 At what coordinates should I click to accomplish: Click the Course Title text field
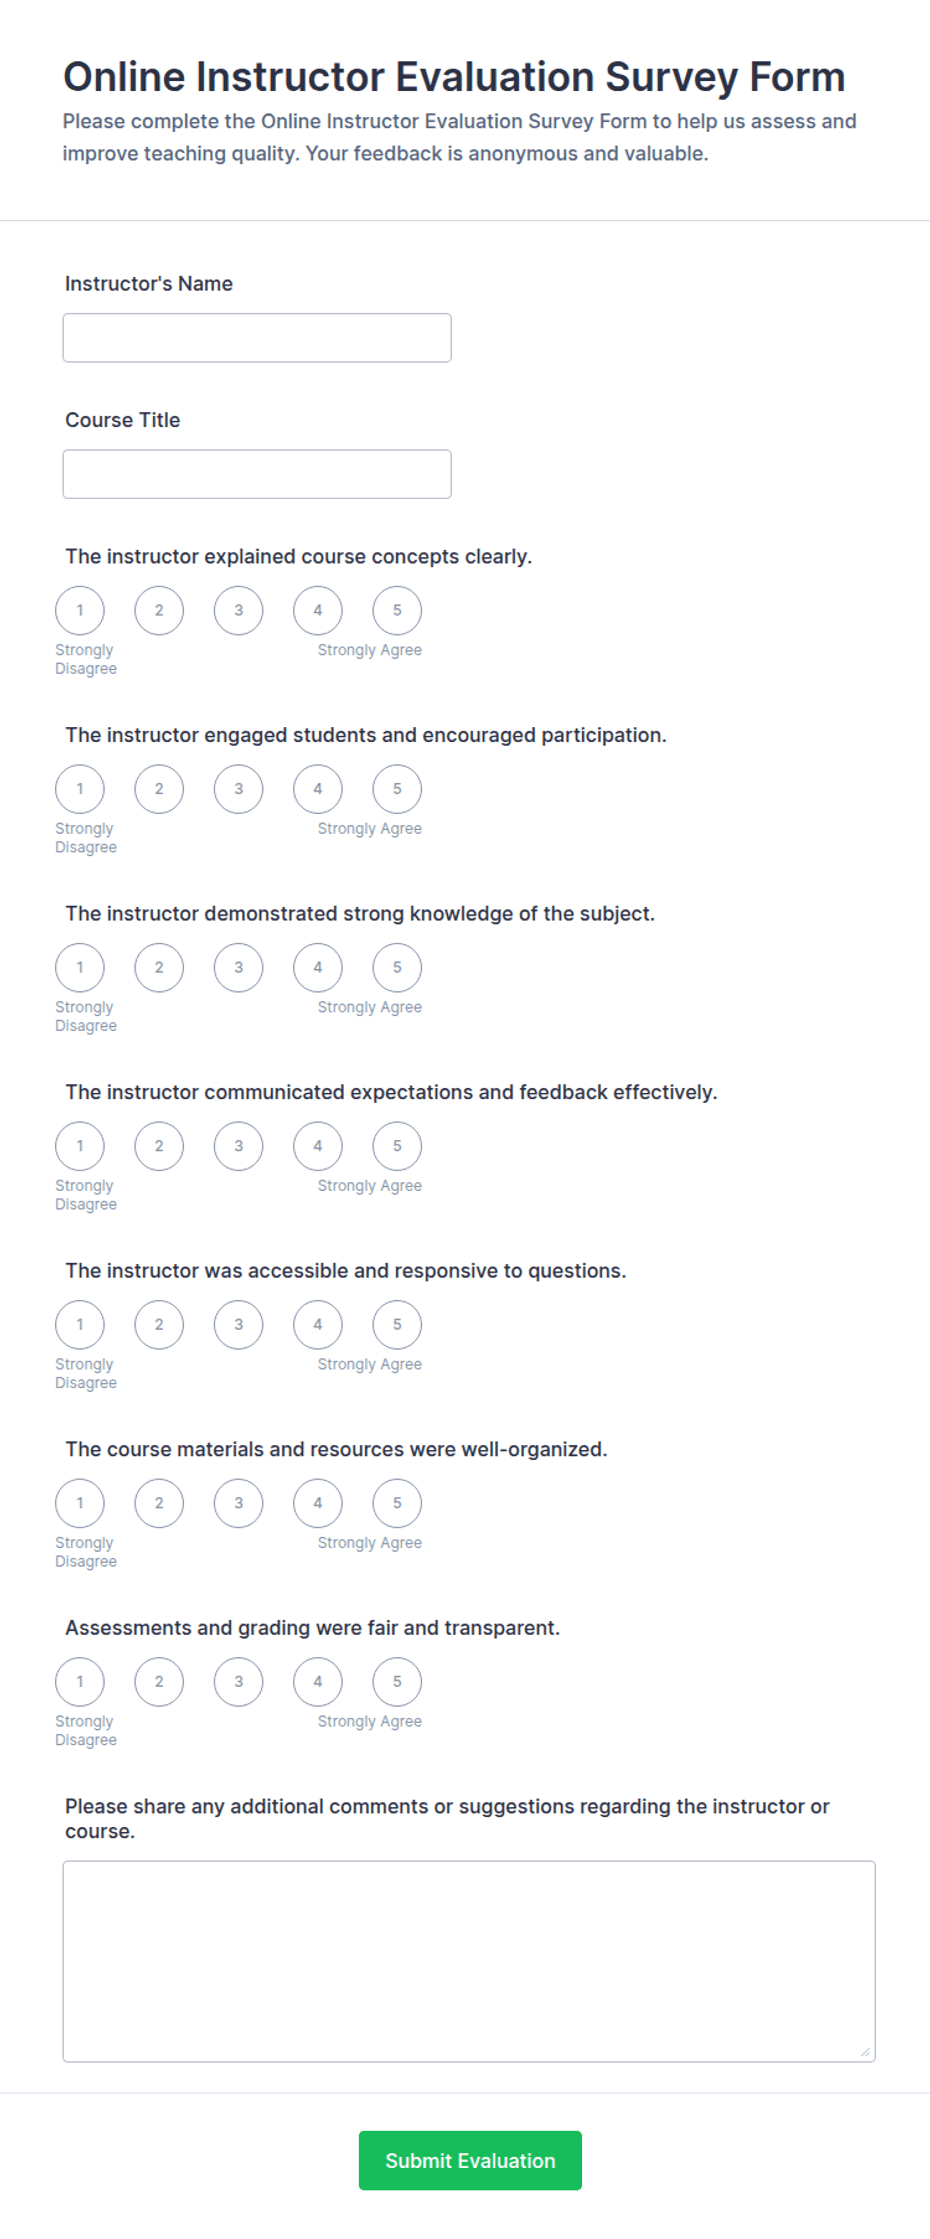click(257, 474)
